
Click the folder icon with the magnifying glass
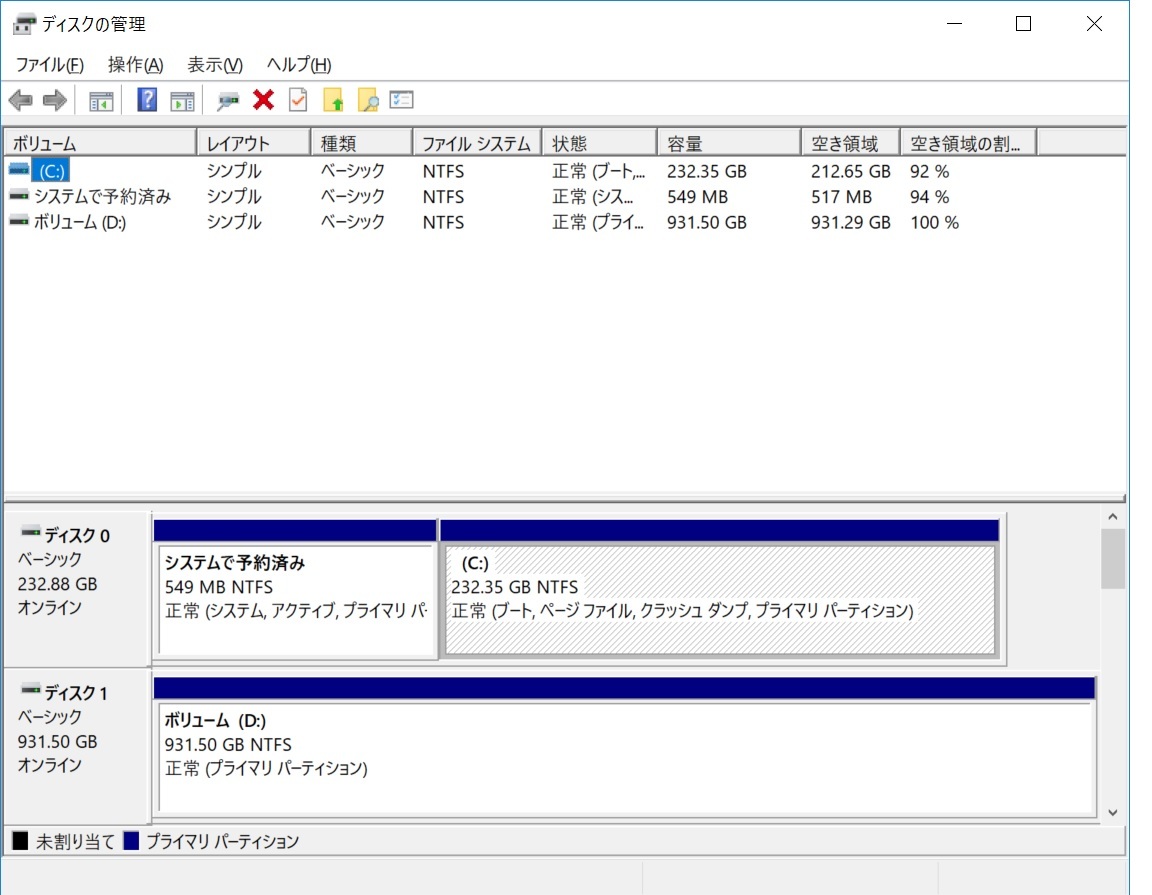pos(368,100)
